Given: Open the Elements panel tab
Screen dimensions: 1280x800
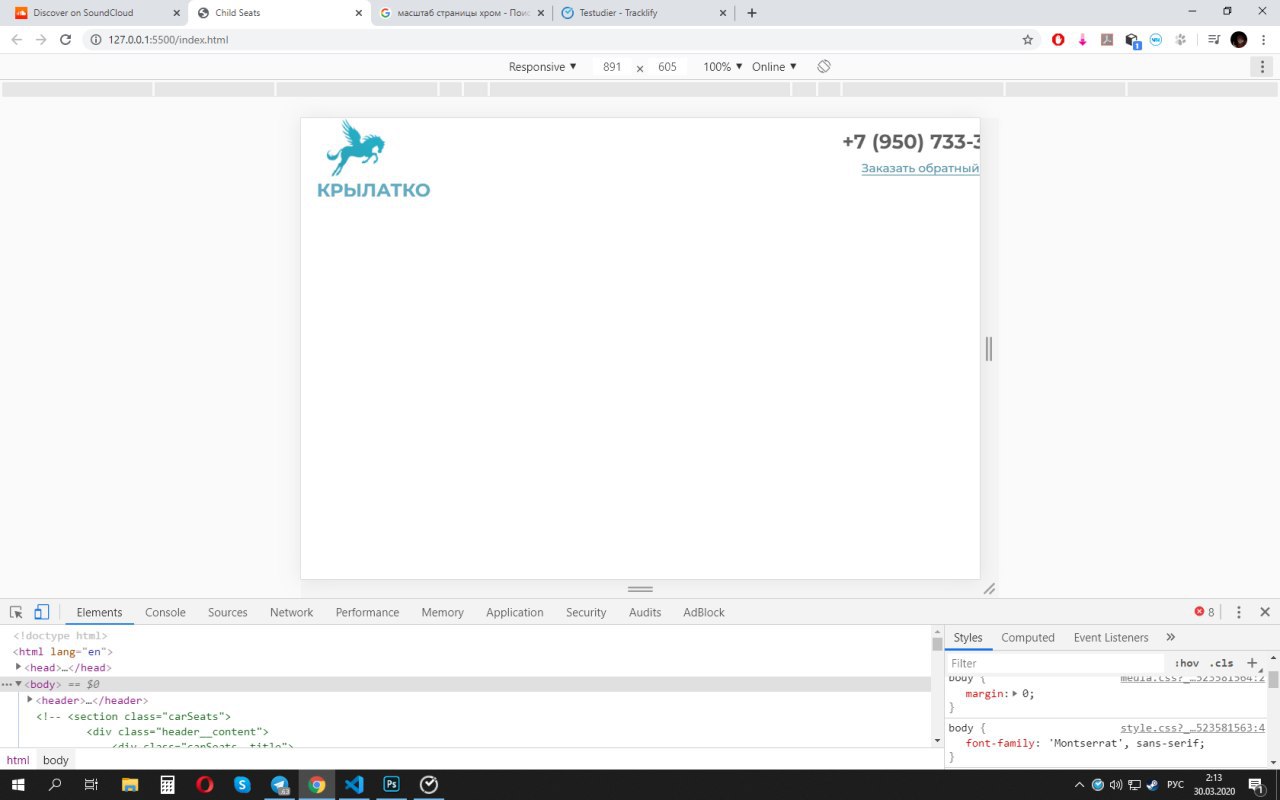Looking at the screenshot, I should [99, 612].
